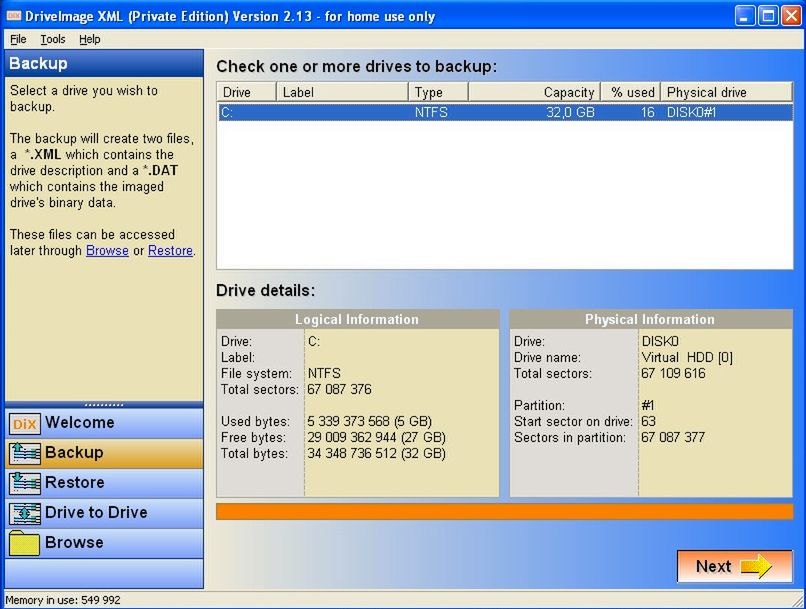Click the NTFS type cell

tap(431, 113)
